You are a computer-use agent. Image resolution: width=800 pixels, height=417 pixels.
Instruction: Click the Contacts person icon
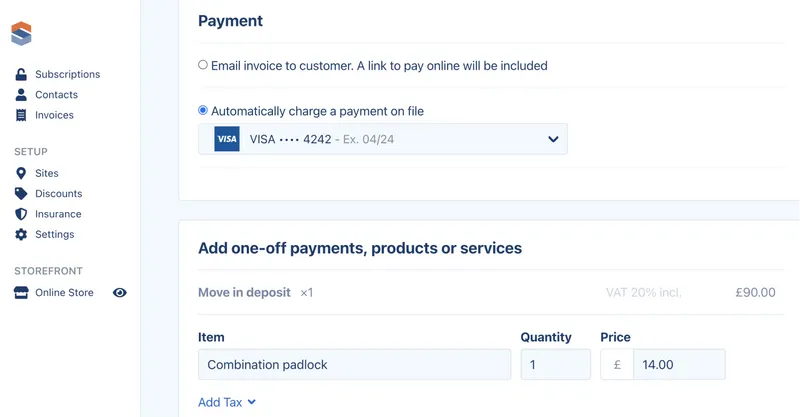click(x=21, y=94)
